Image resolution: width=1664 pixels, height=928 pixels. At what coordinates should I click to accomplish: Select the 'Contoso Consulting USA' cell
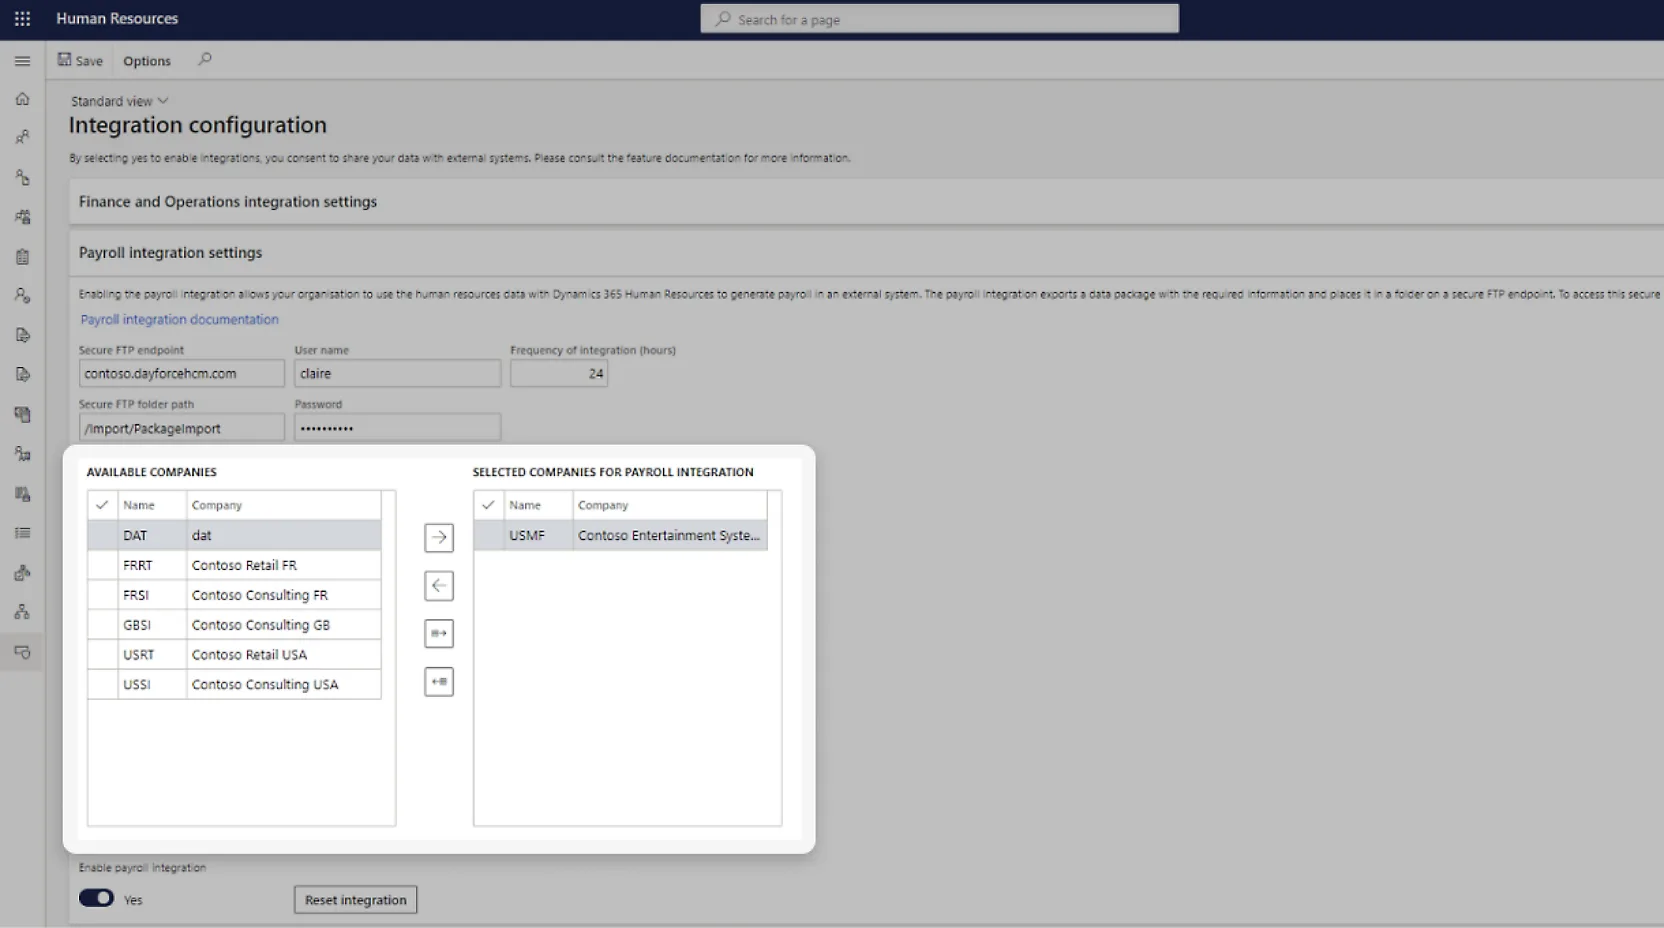click(284, 685)
